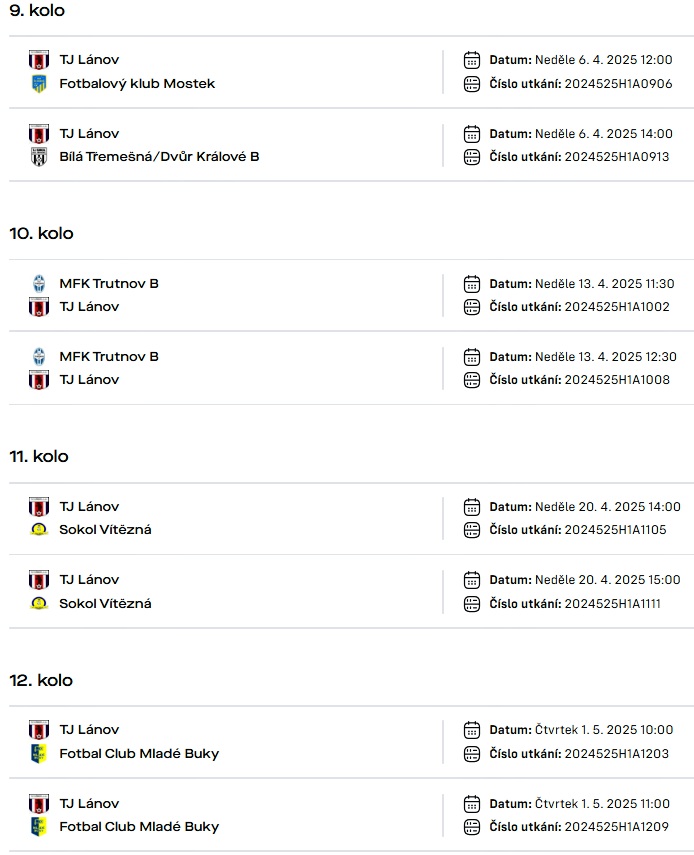
Task: Click date Neděle 20. 4. 2025 14:00
Action: [608, 507]
